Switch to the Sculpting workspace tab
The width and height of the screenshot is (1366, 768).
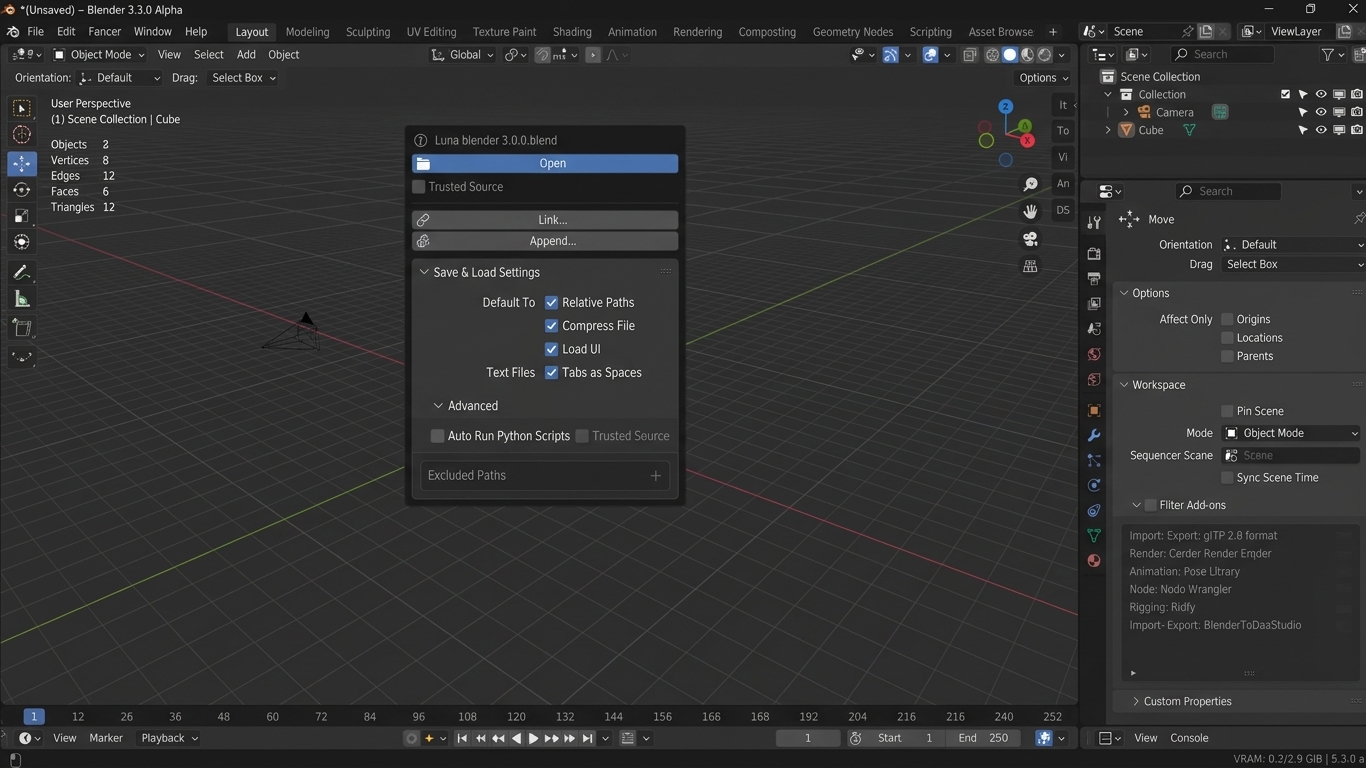(368, 32)
